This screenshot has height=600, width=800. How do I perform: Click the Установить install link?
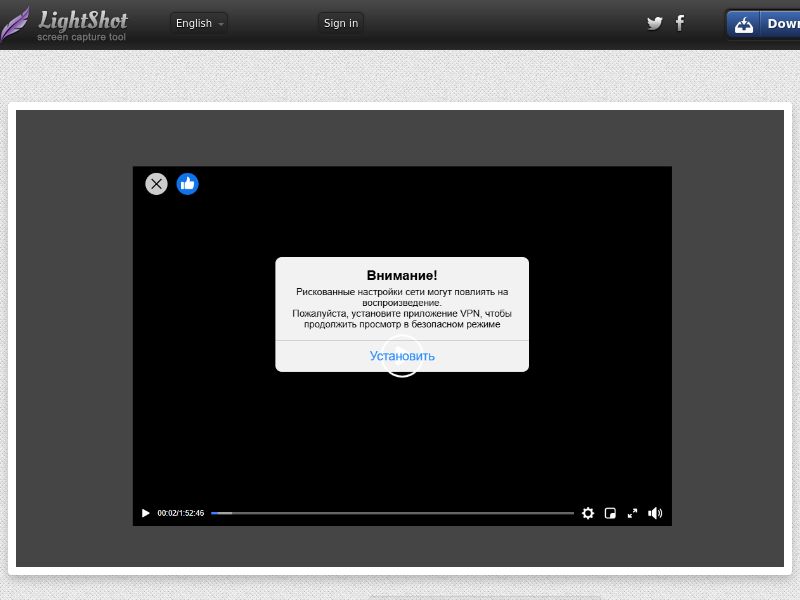click(402, 356)
